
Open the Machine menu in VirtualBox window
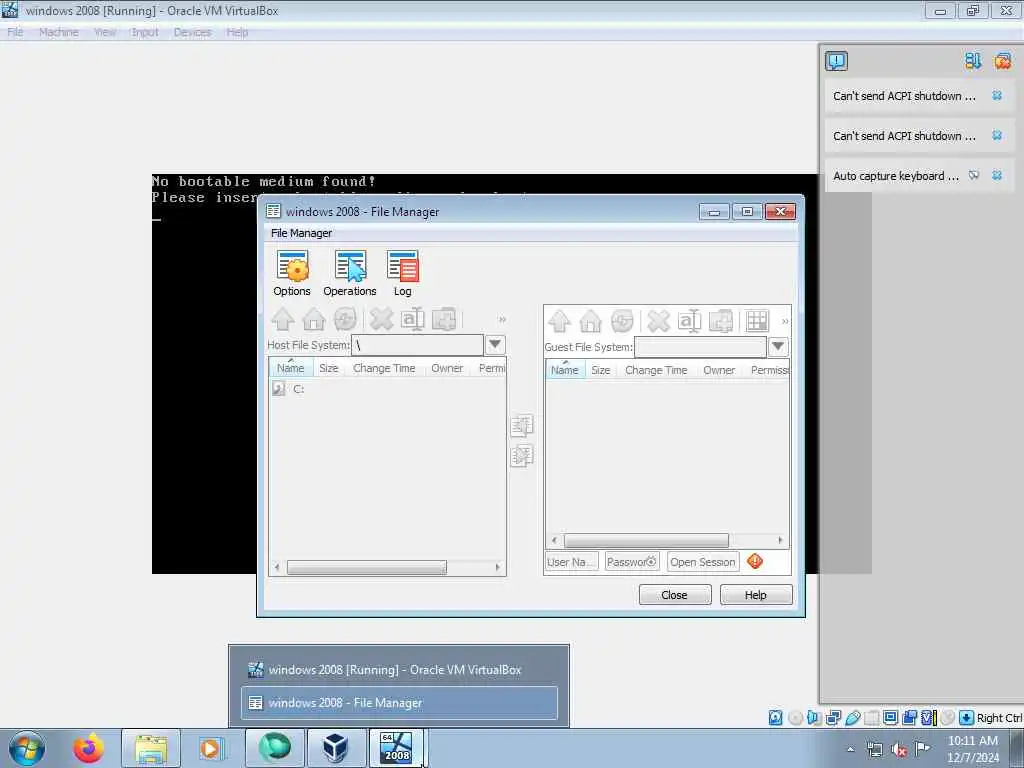[x=58, y=32]
